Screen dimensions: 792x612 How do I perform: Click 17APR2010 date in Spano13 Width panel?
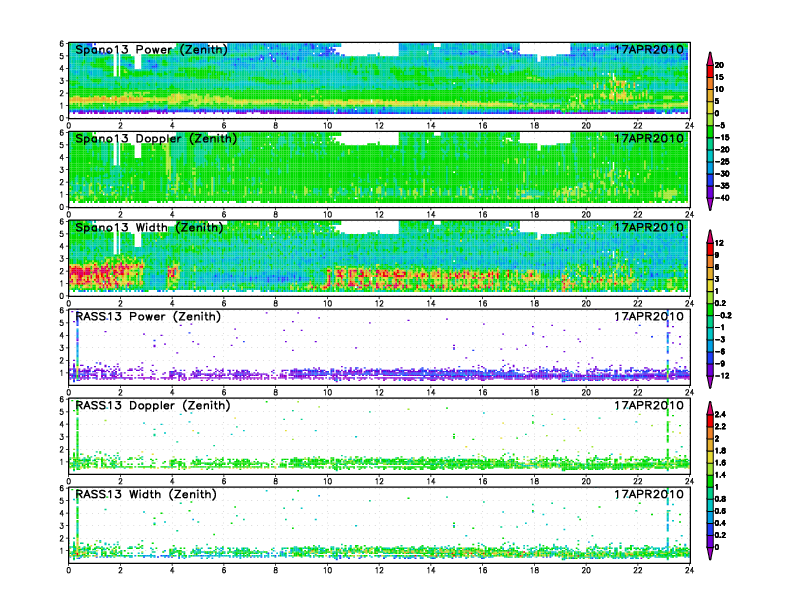point(649,227)
